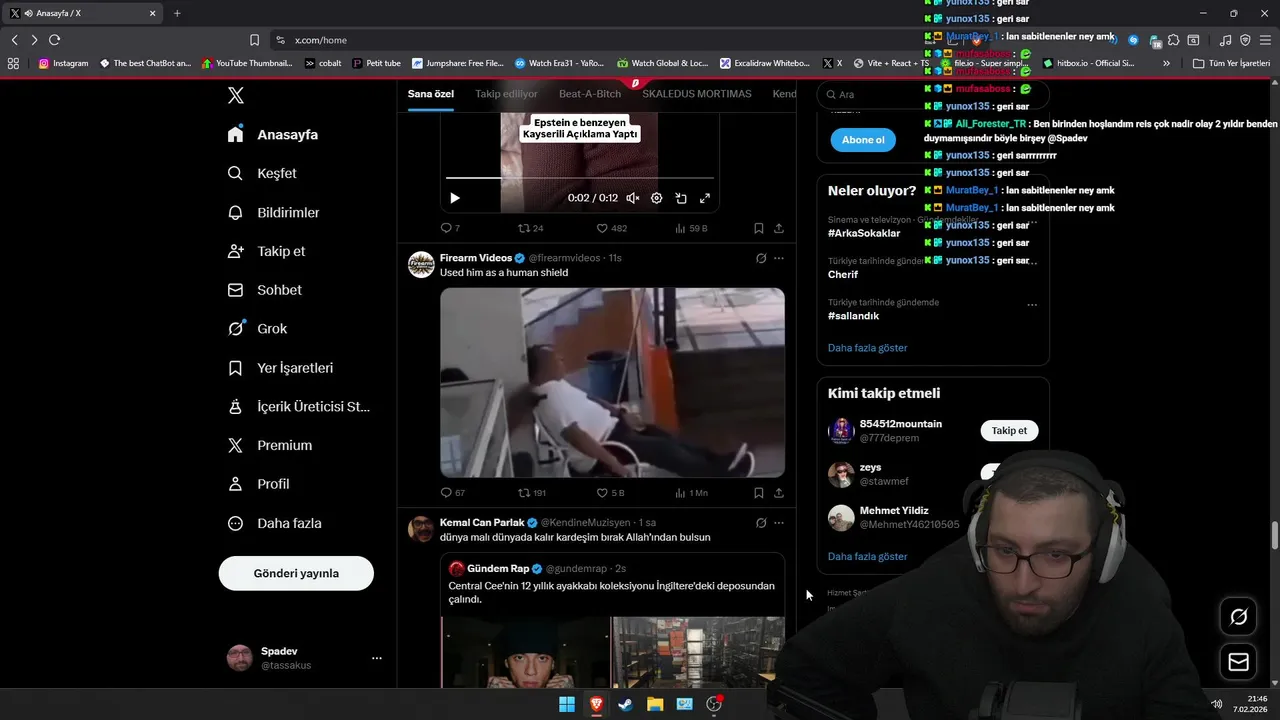Open Yer İşaretleri bookmarks page
Viewport: 1280px width, 720px height.
coord(281,368)
